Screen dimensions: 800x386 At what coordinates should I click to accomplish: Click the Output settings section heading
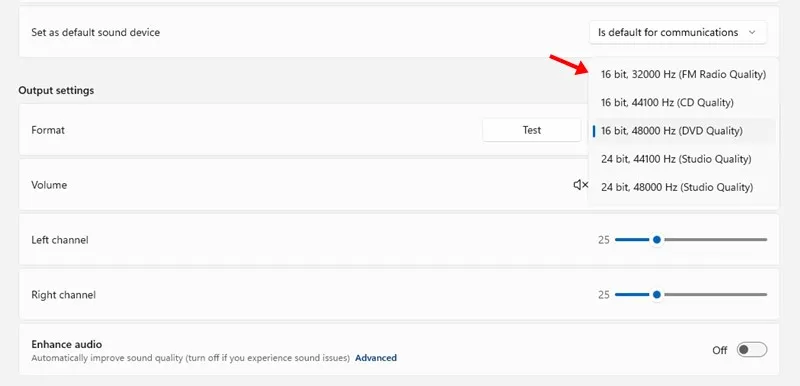56,90
